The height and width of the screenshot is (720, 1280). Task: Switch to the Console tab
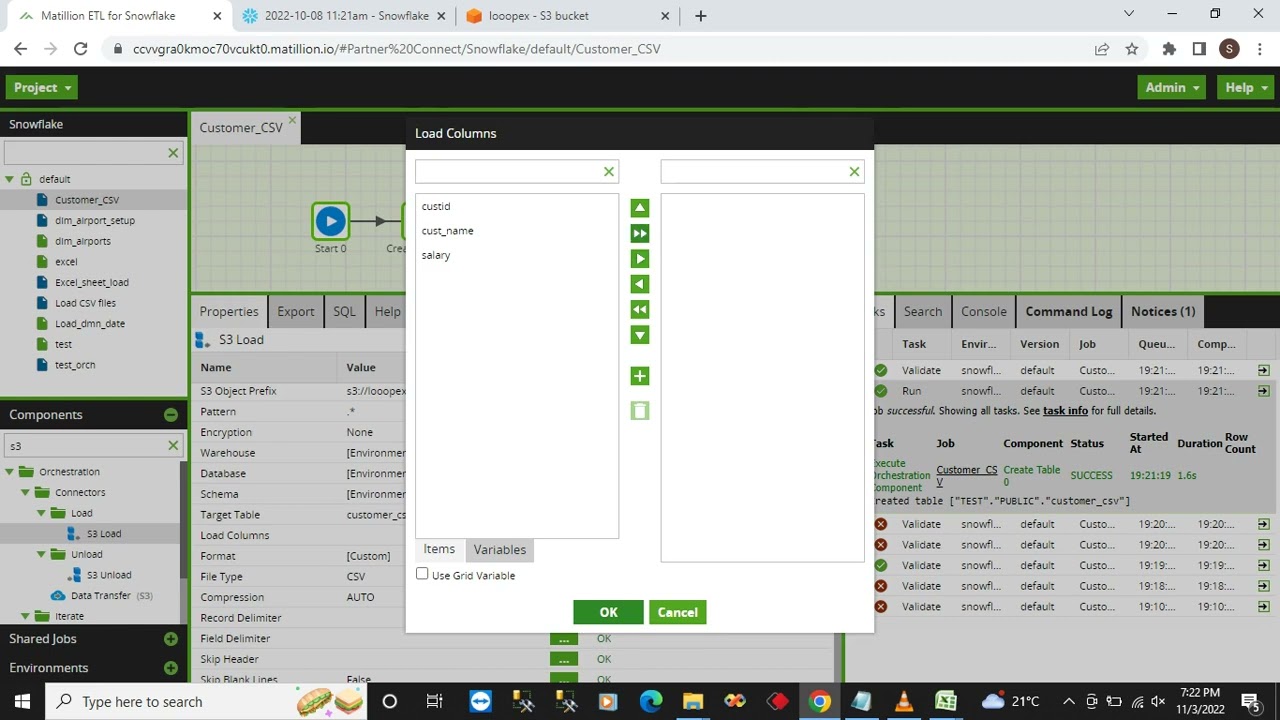coord(984,312)
